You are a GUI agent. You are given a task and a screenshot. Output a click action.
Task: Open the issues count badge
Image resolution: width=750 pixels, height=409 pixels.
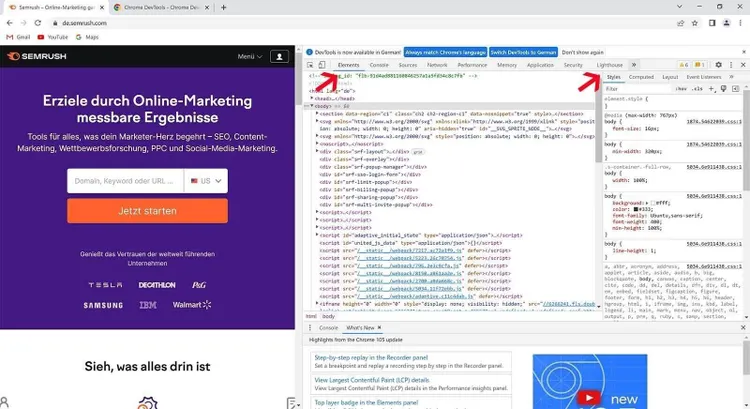(700, 65)
